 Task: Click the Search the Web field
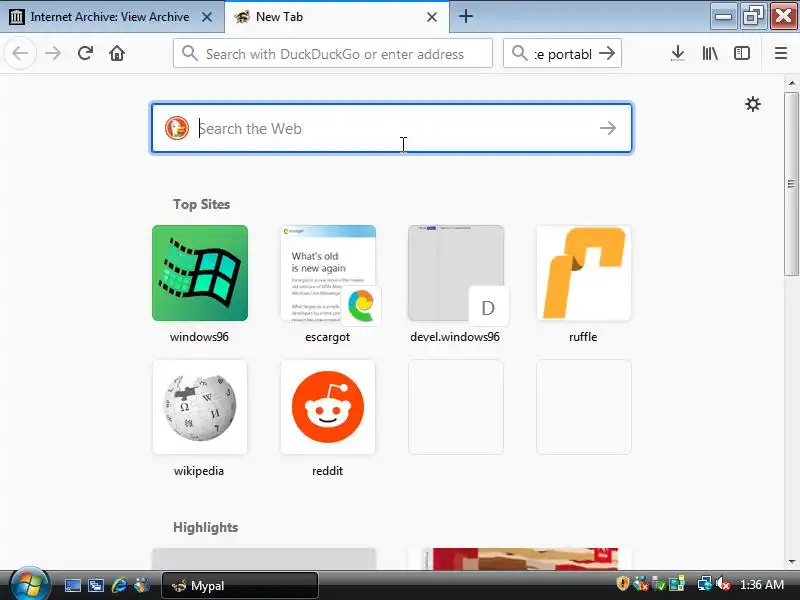(x=392, y=128)
